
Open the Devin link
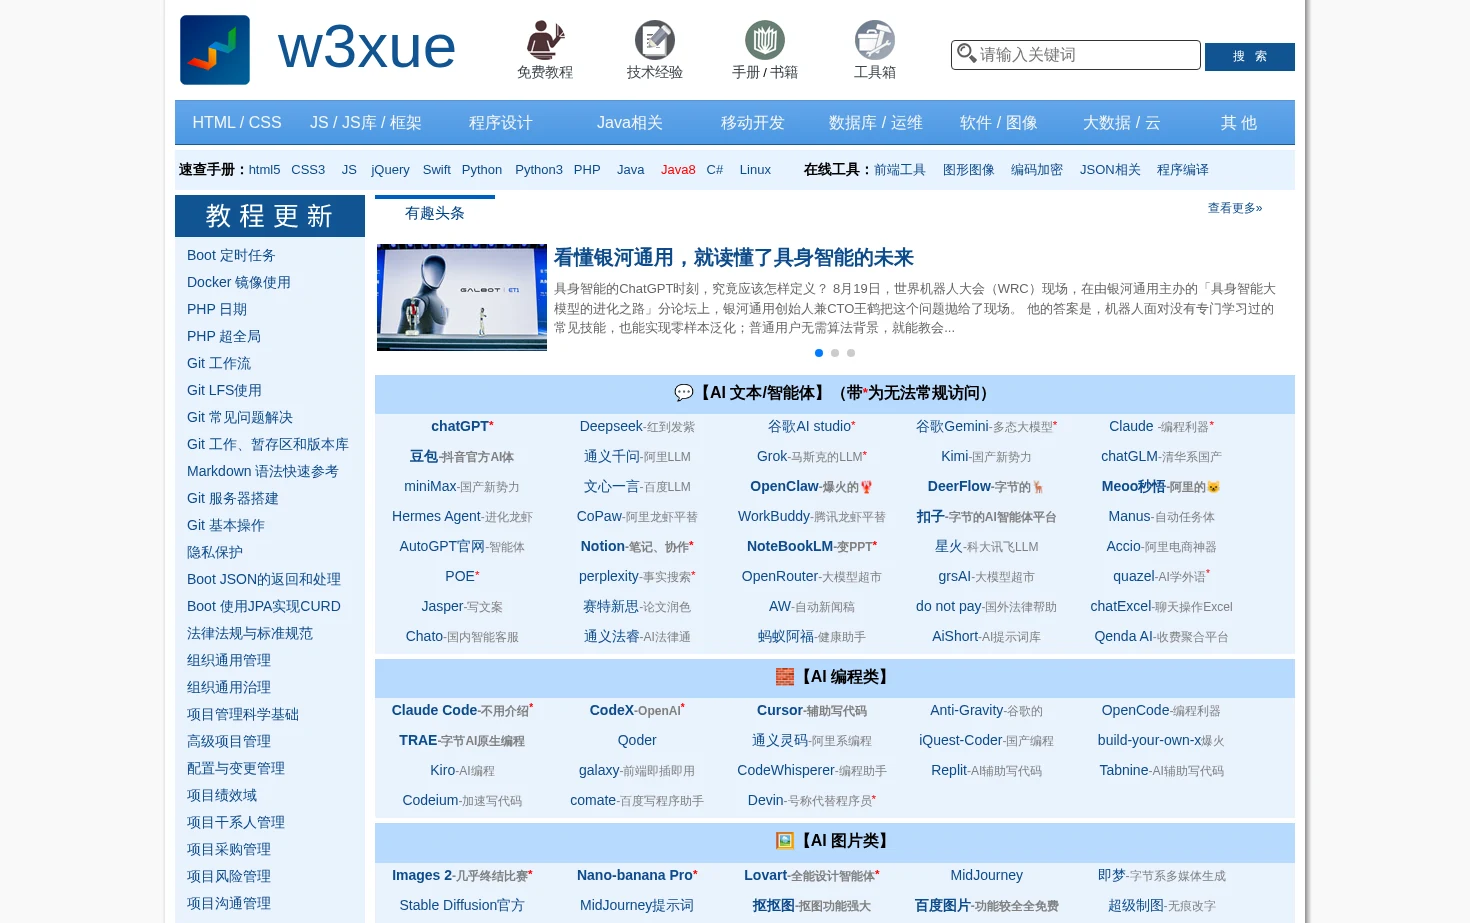point(811,801)
